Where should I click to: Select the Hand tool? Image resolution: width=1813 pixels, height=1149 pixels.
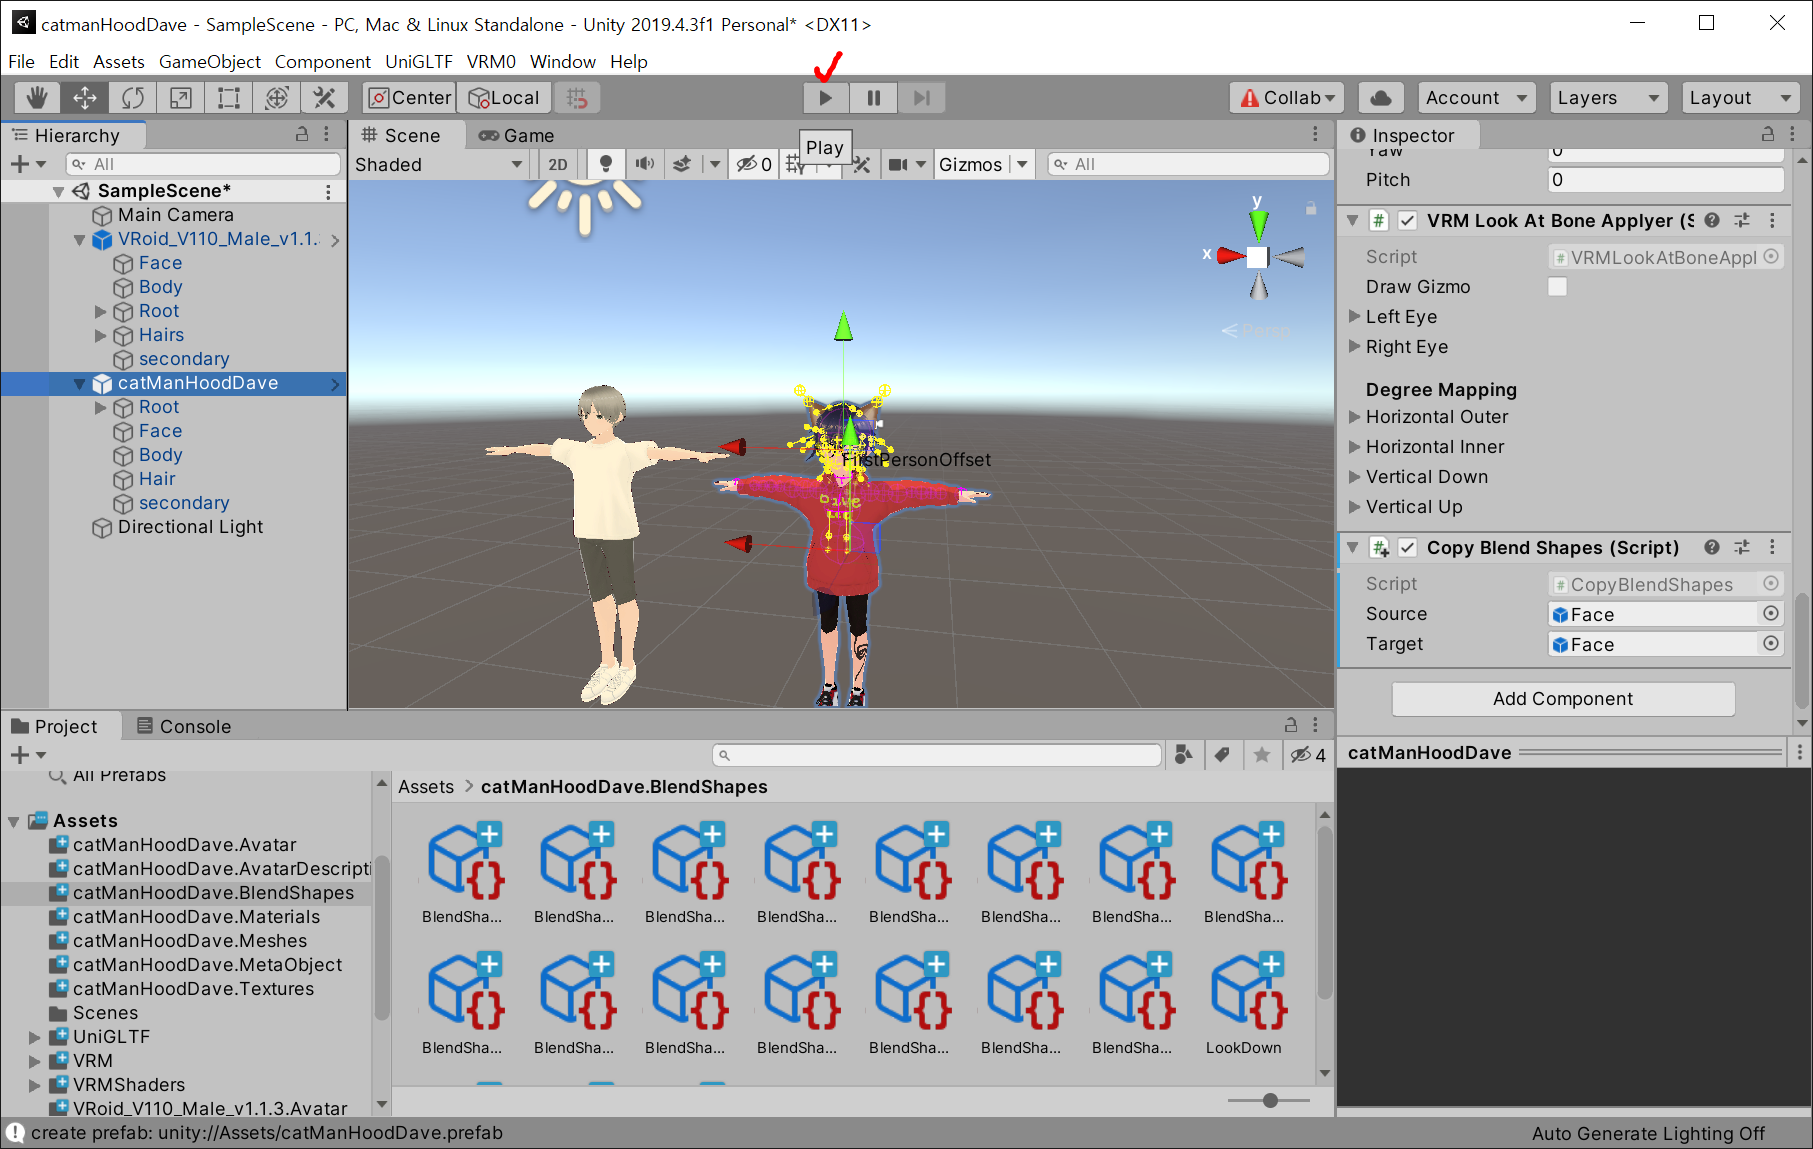click(37, 97)
